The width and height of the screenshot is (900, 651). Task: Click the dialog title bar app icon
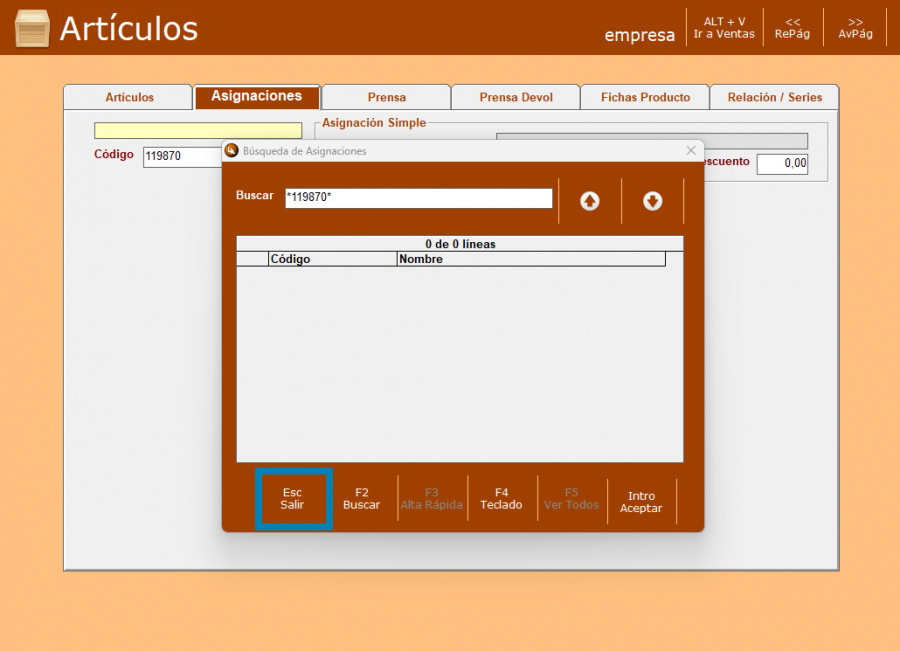point(232,151)
